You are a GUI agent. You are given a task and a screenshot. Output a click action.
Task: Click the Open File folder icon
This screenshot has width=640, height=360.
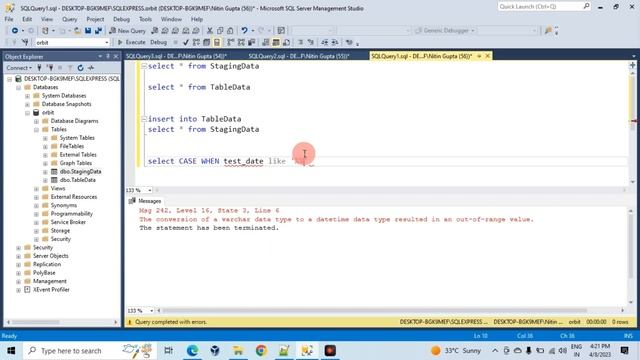[77, 31]
